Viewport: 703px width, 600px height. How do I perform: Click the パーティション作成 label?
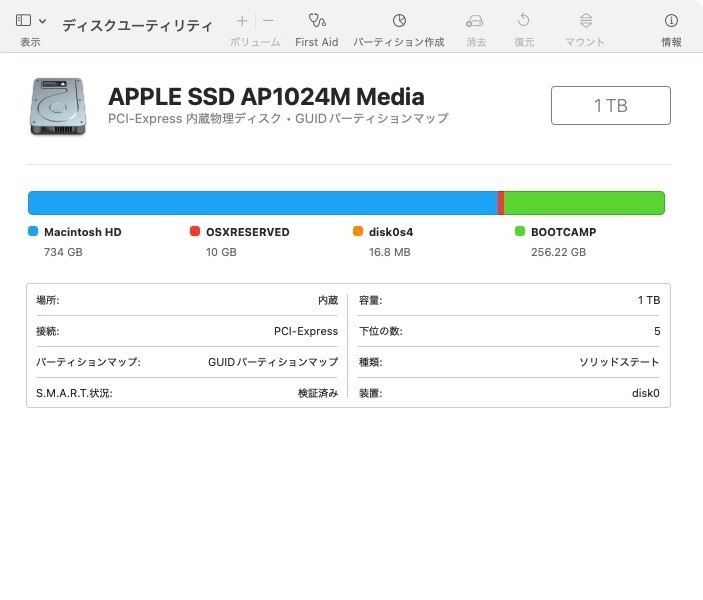point(399,42)
